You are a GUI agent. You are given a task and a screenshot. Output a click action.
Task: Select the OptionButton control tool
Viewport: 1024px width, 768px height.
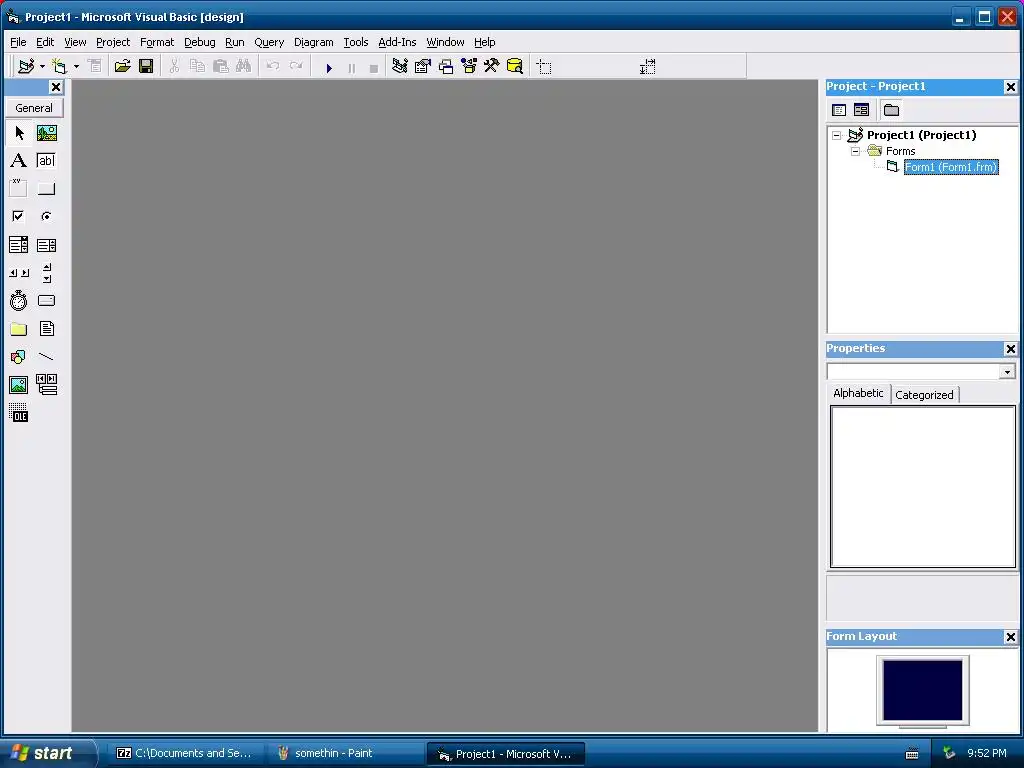point(46,216)
